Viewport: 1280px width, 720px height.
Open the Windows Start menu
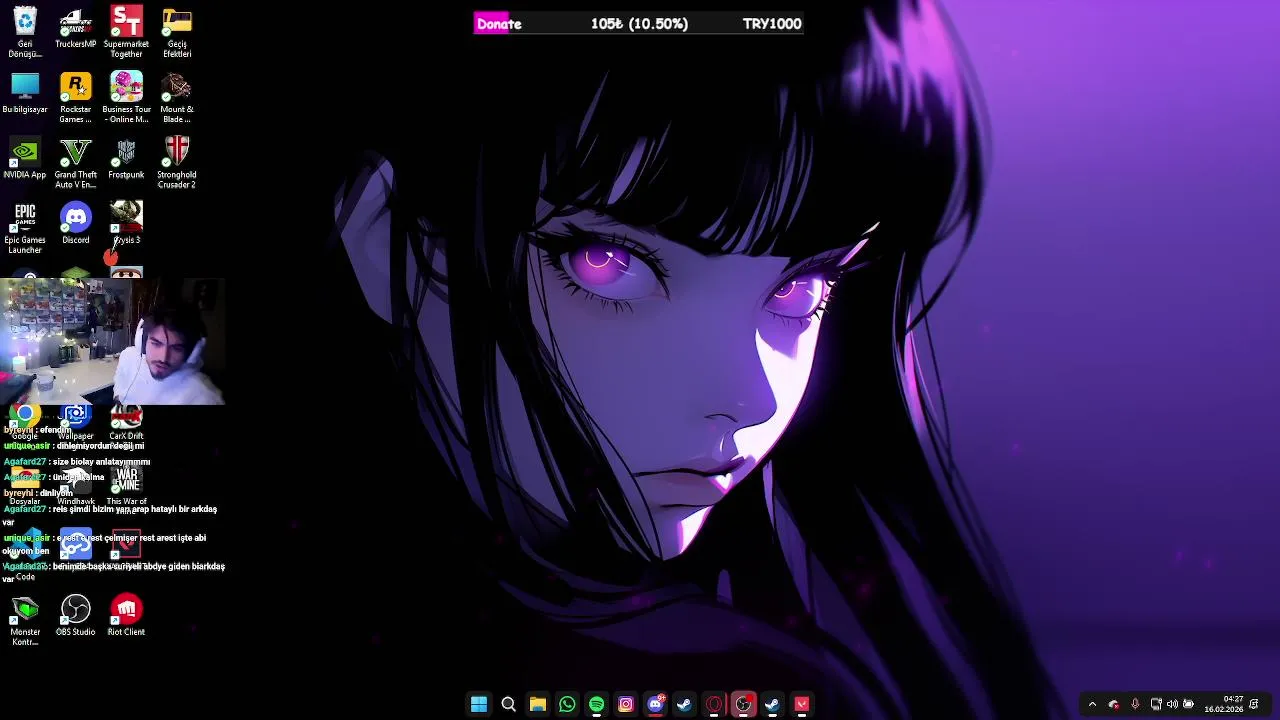click(x=479, y=704)
